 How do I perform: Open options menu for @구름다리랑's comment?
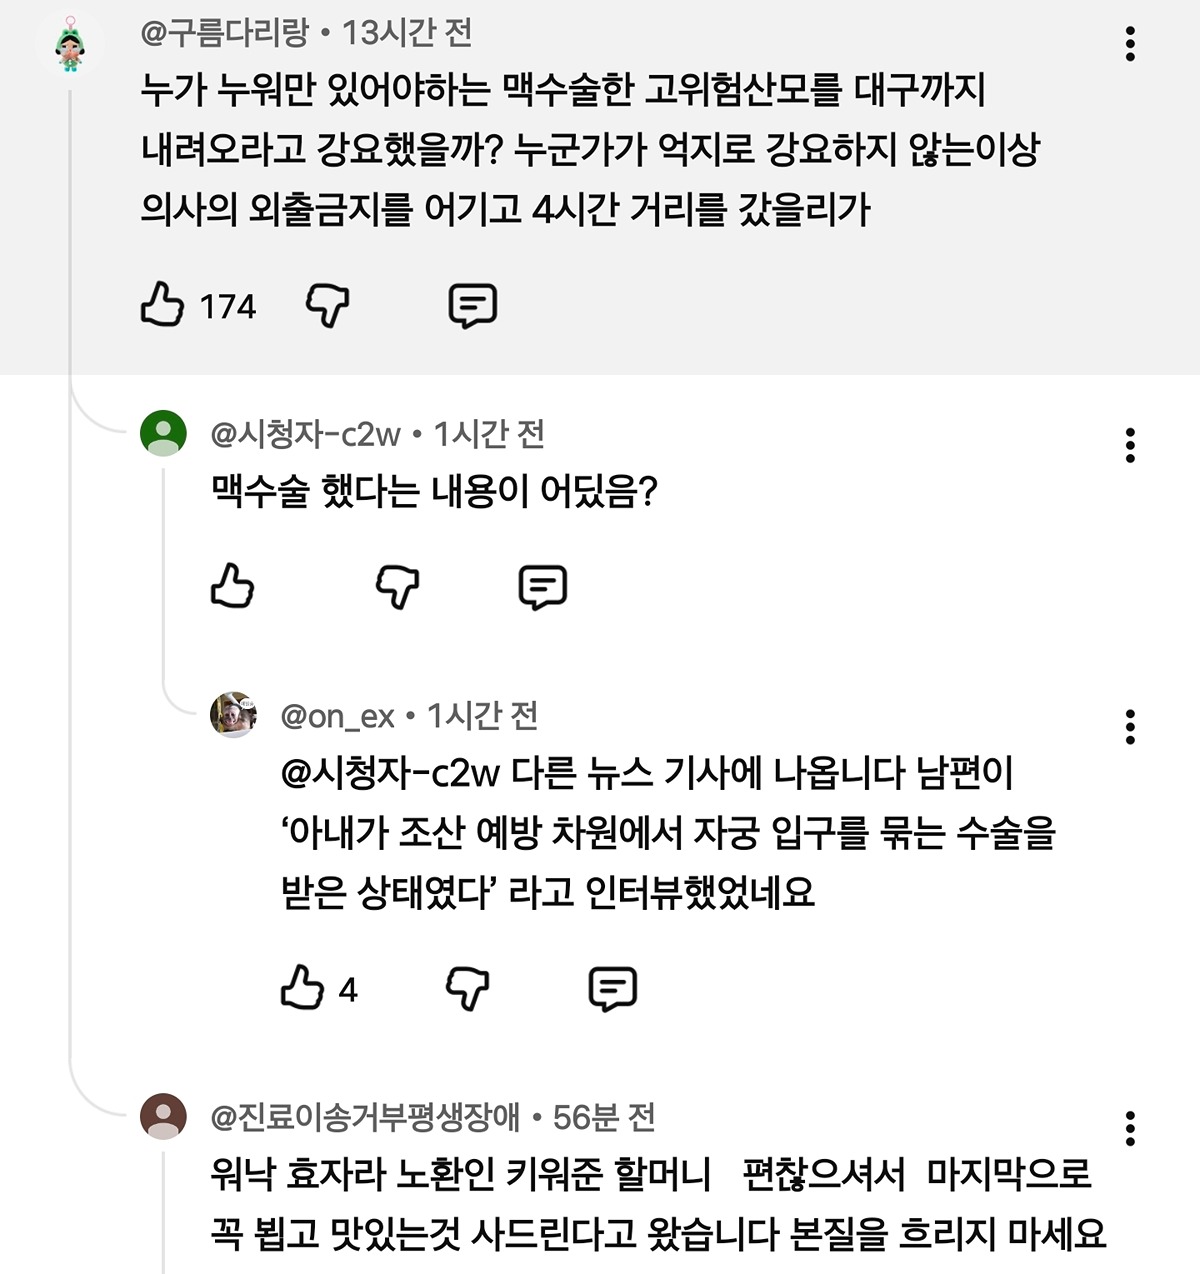point(1130,44)
